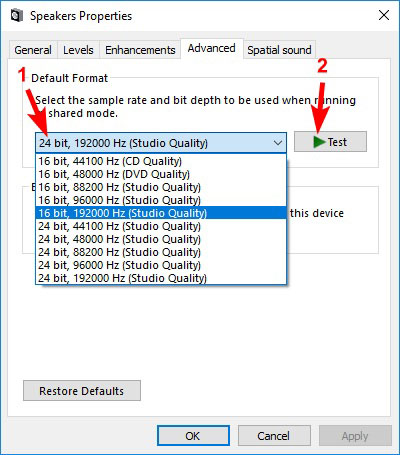Choose 24 bit, 88200 Hz option
Screen dimensions: 400x455
tap(161, 252)
